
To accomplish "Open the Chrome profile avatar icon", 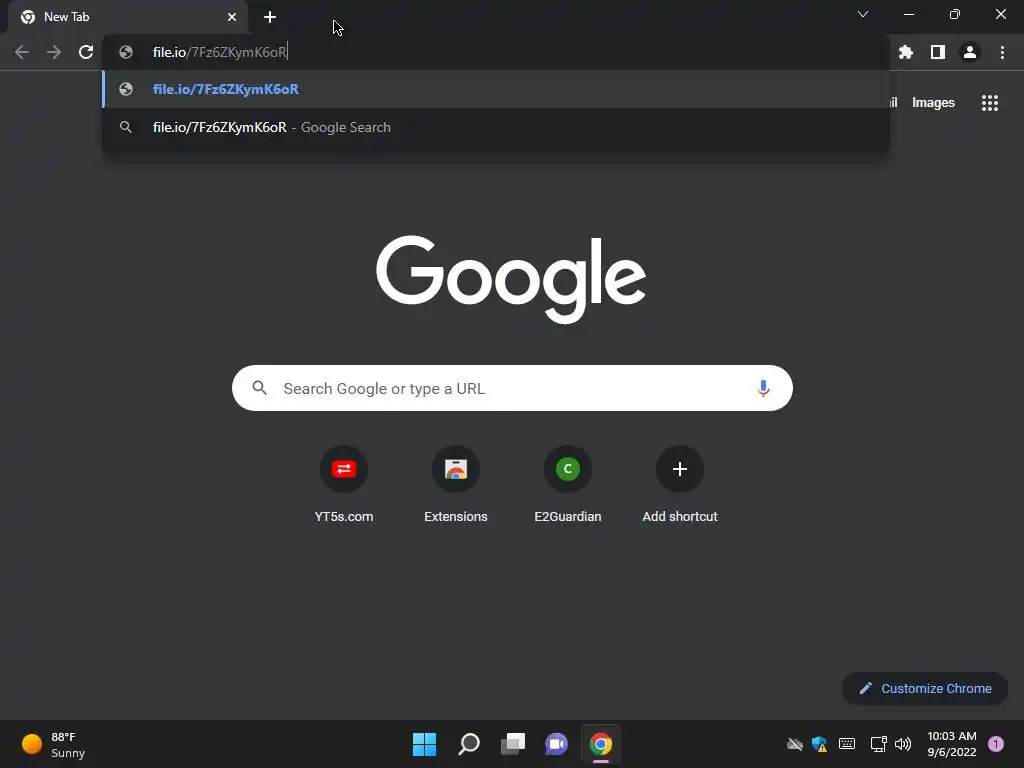I will click(x=970, y=52).
